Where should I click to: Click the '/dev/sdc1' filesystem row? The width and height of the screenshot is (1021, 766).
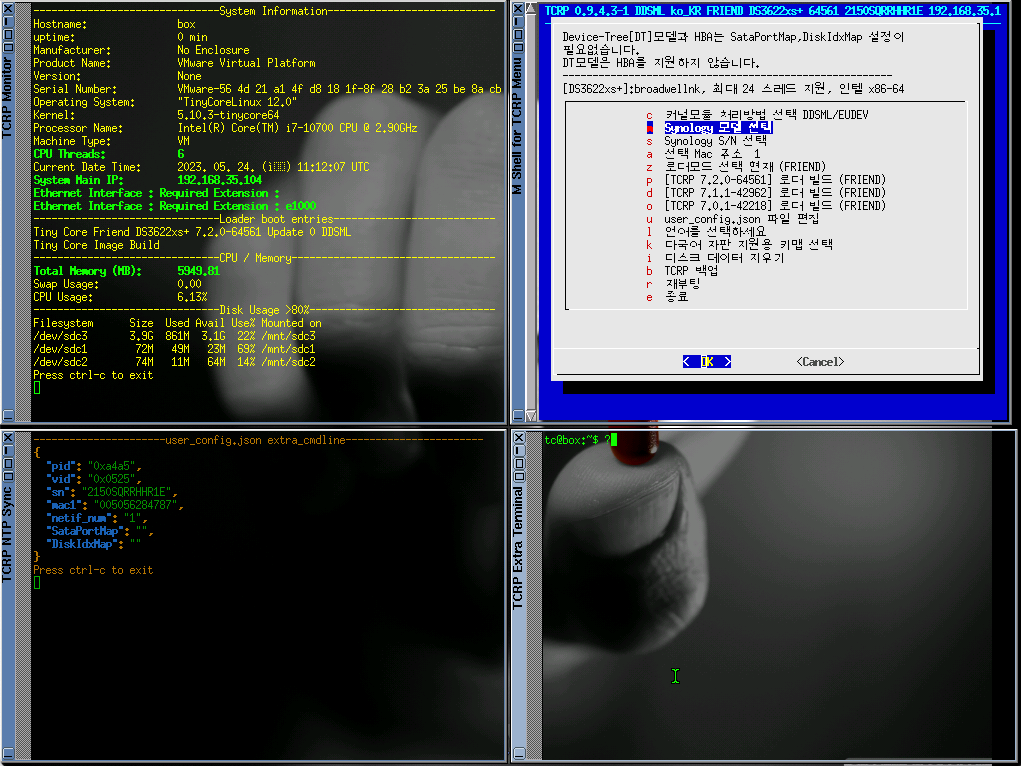175,349
